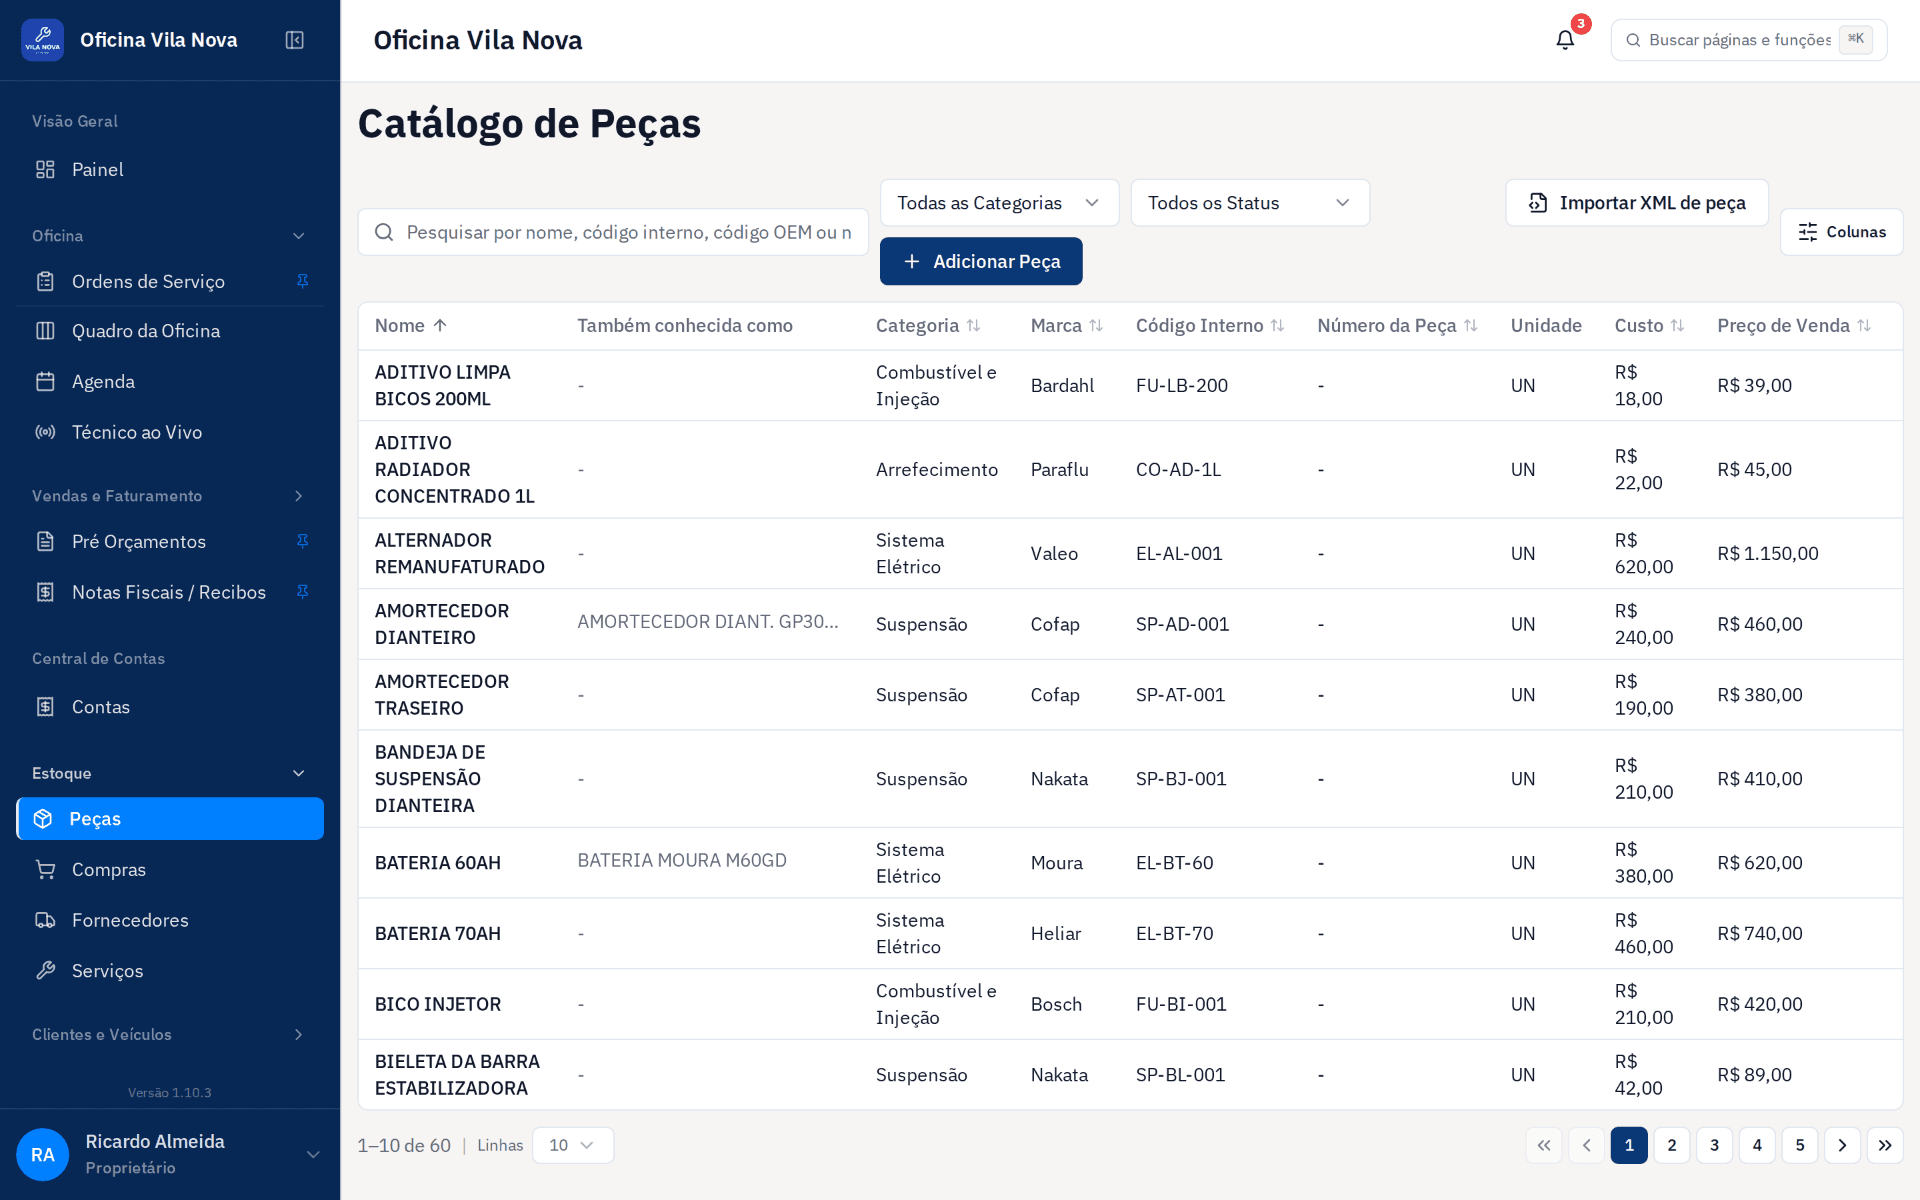Screen dimensions: 1920x1200
Task: Open notifications bell
Action: click(x=1565, y=40)
